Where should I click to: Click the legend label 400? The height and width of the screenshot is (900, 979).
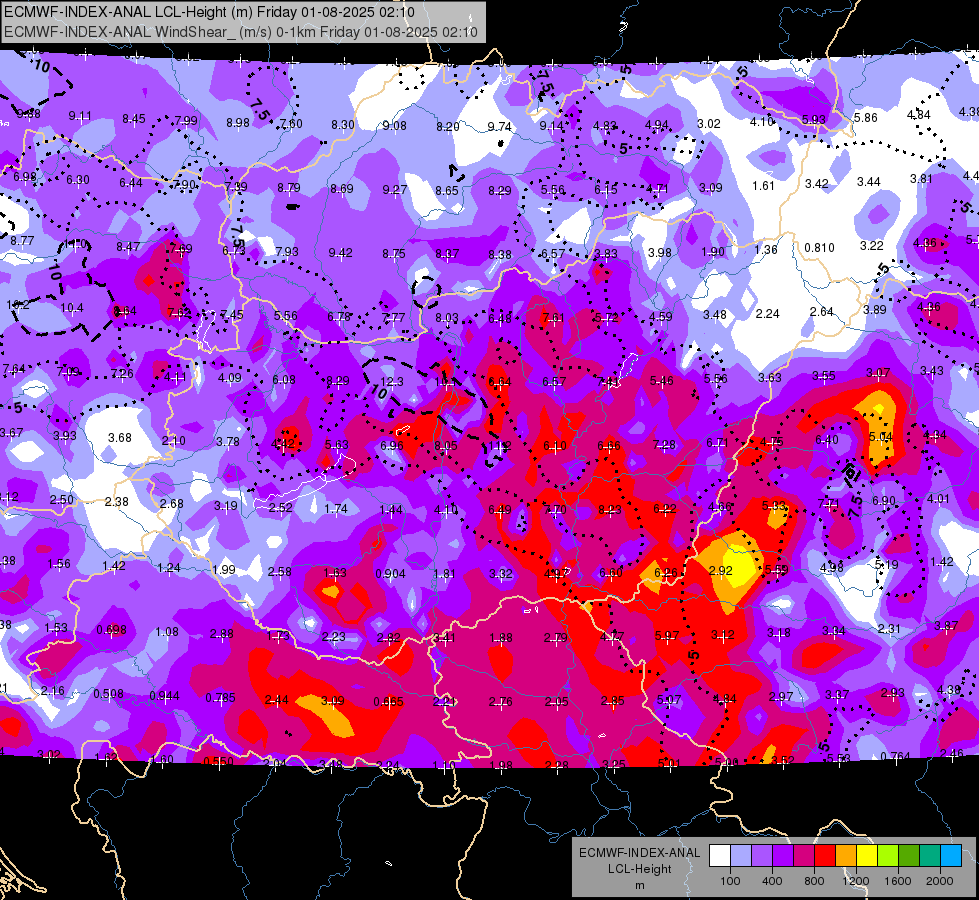tap(772, 881)
